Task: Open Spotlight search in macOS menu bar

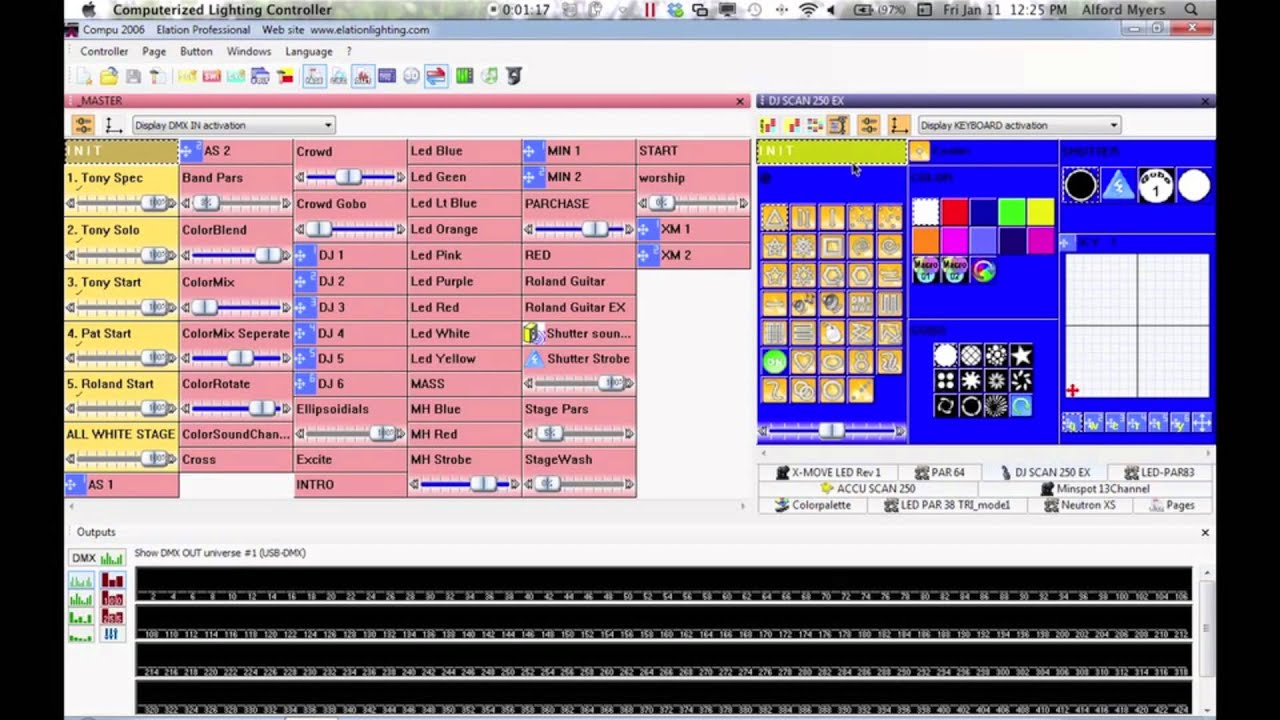Action: [1191, 10]
